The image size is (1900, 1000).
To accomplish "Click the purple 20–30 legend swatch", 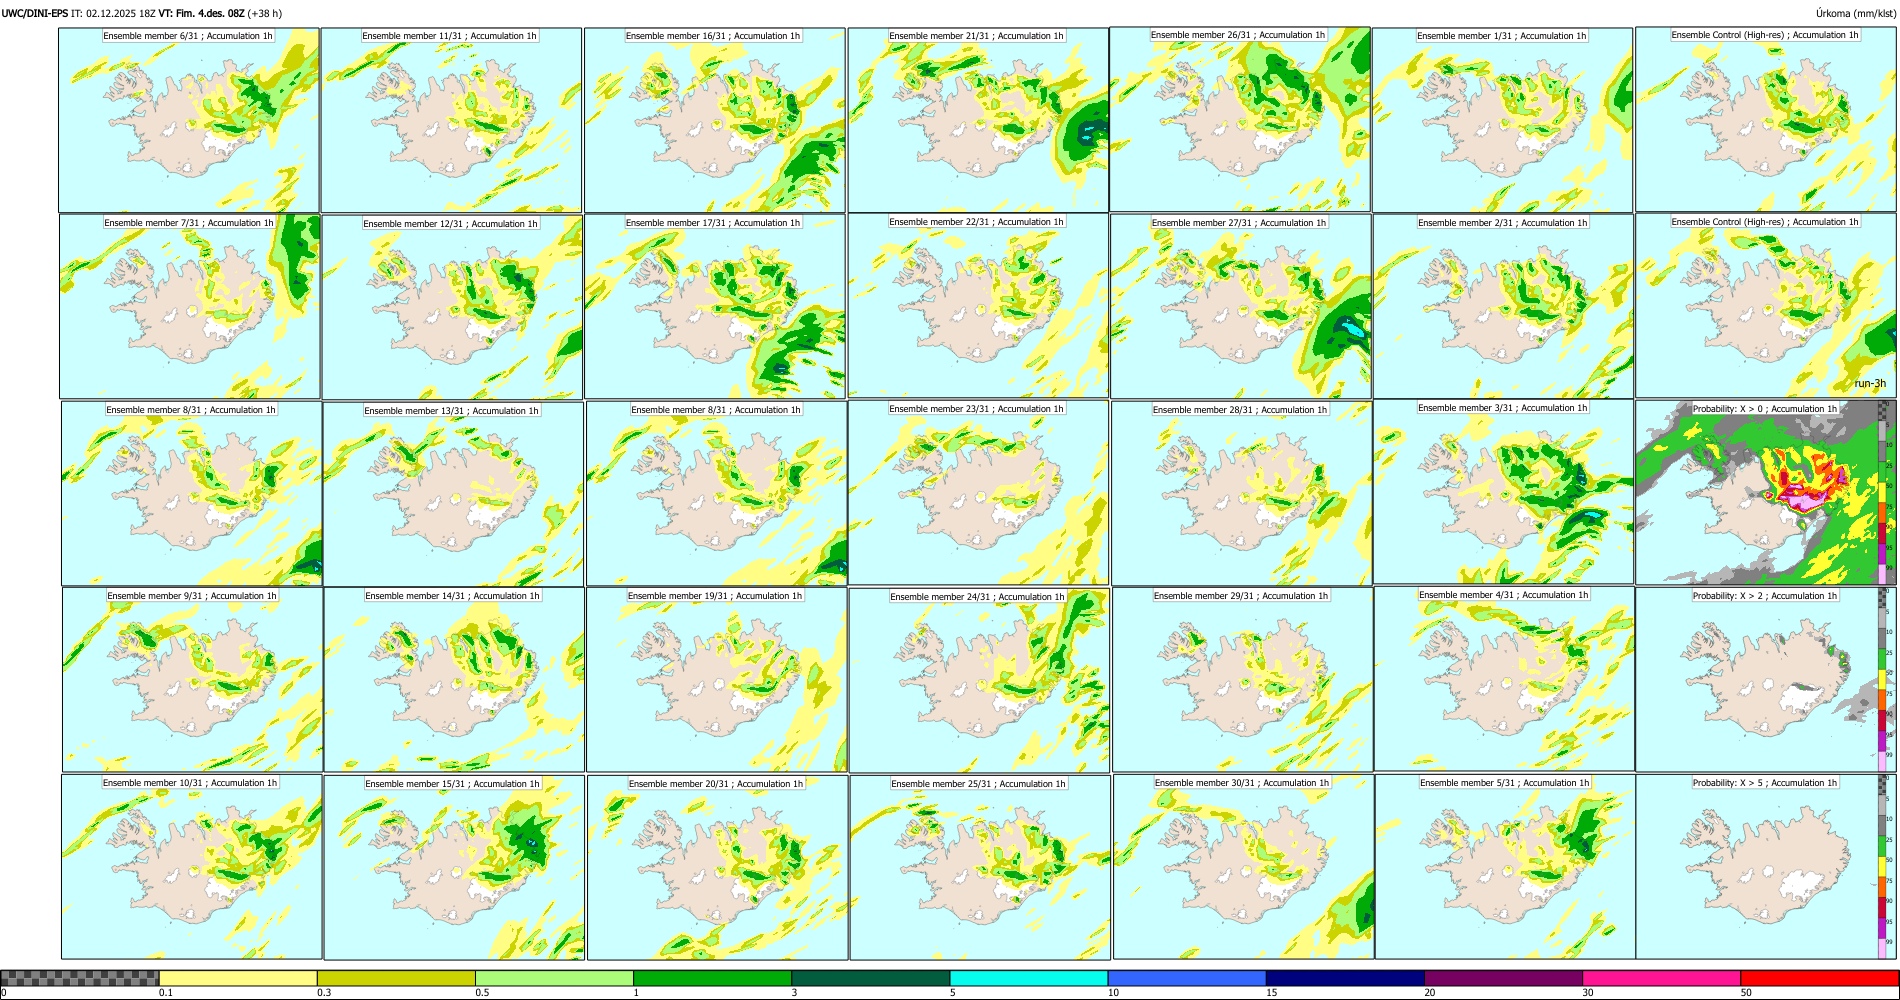I will pos(1503,978).
